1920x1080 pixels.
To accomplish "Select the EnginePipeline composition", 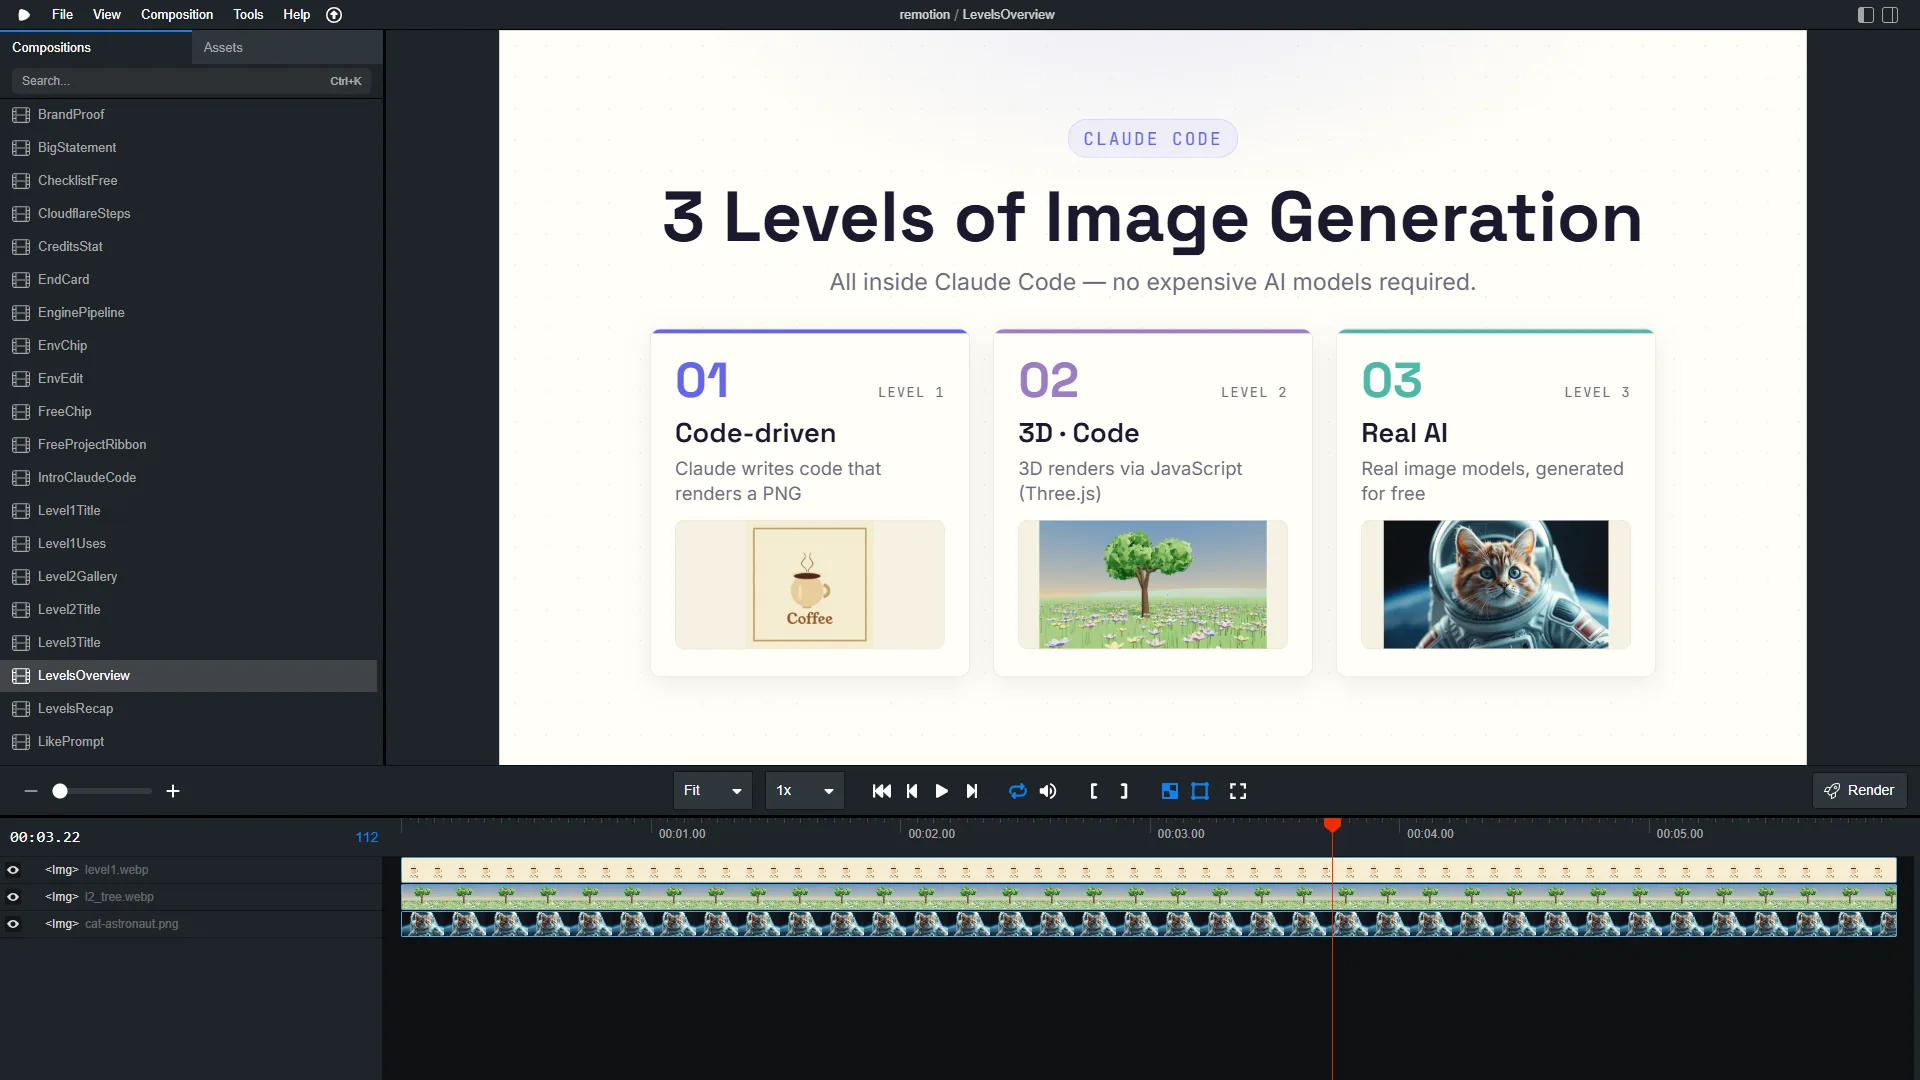I will (189, 313).
